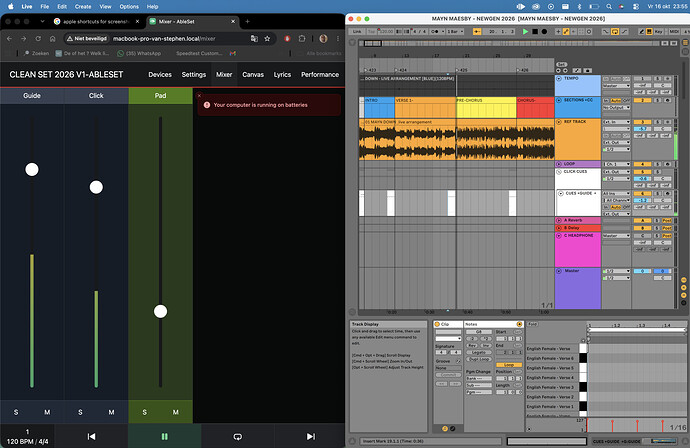The height and width of the screenshot is (448, 690).
Task: Enable the MIDI arrangement overdub plus button
Action: 558,32
